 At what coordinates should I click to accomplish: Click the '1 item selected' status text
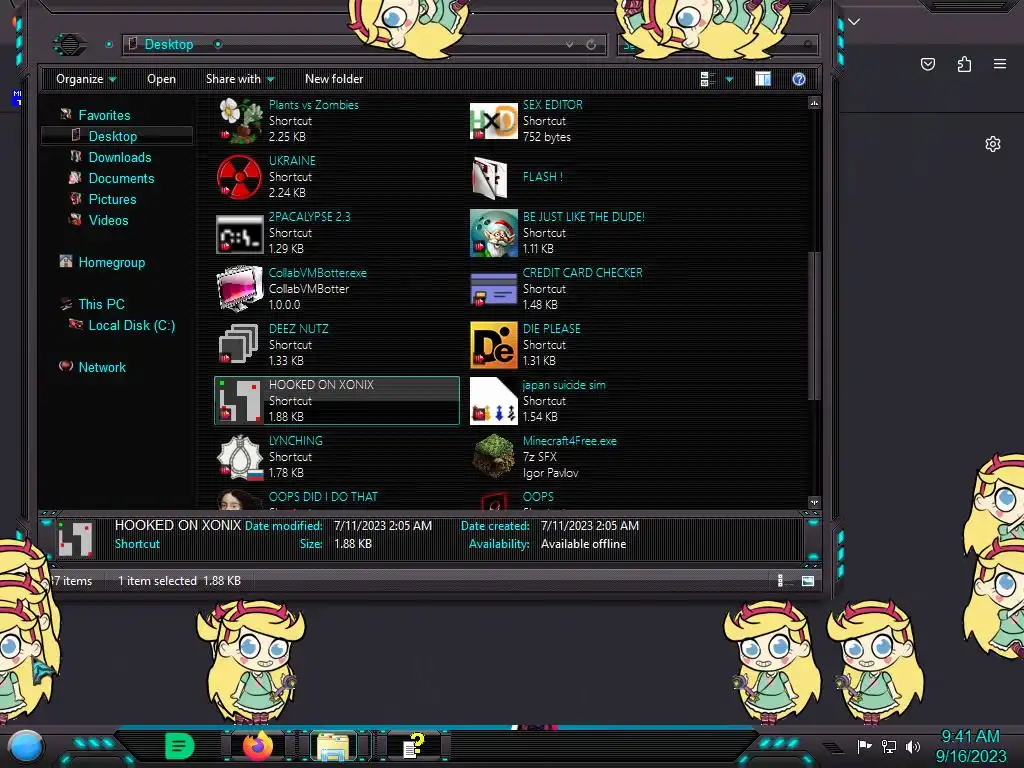click(157, 581)
